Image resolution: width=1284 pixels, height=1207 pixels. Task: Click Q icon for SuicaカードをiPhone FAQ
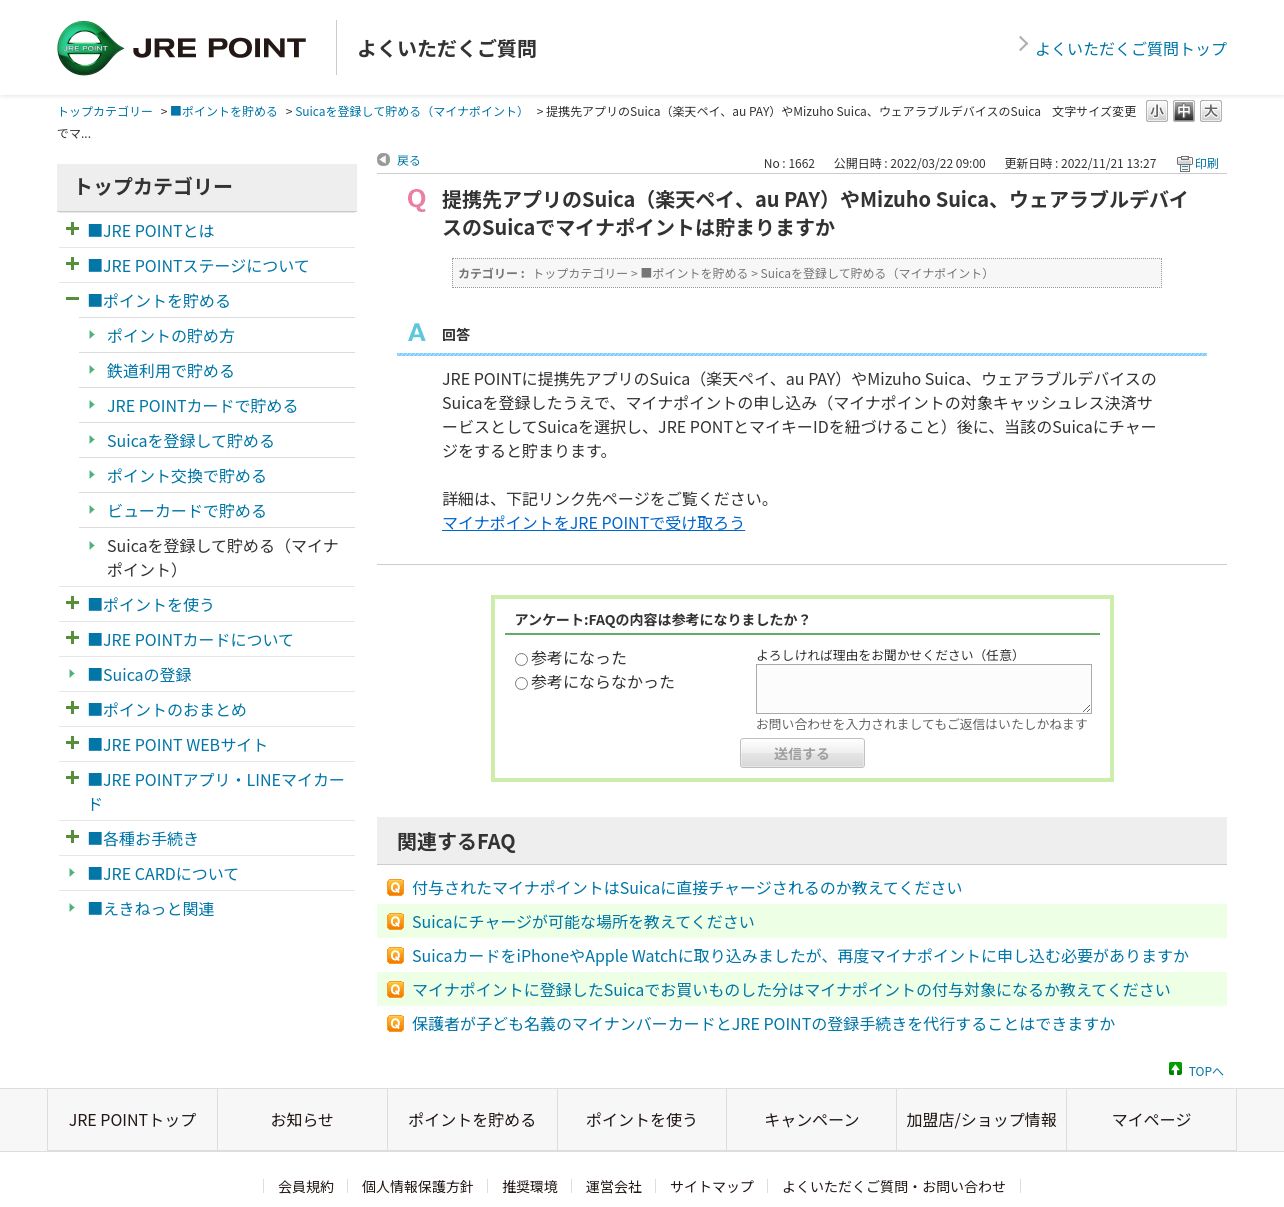coord(395,955)
